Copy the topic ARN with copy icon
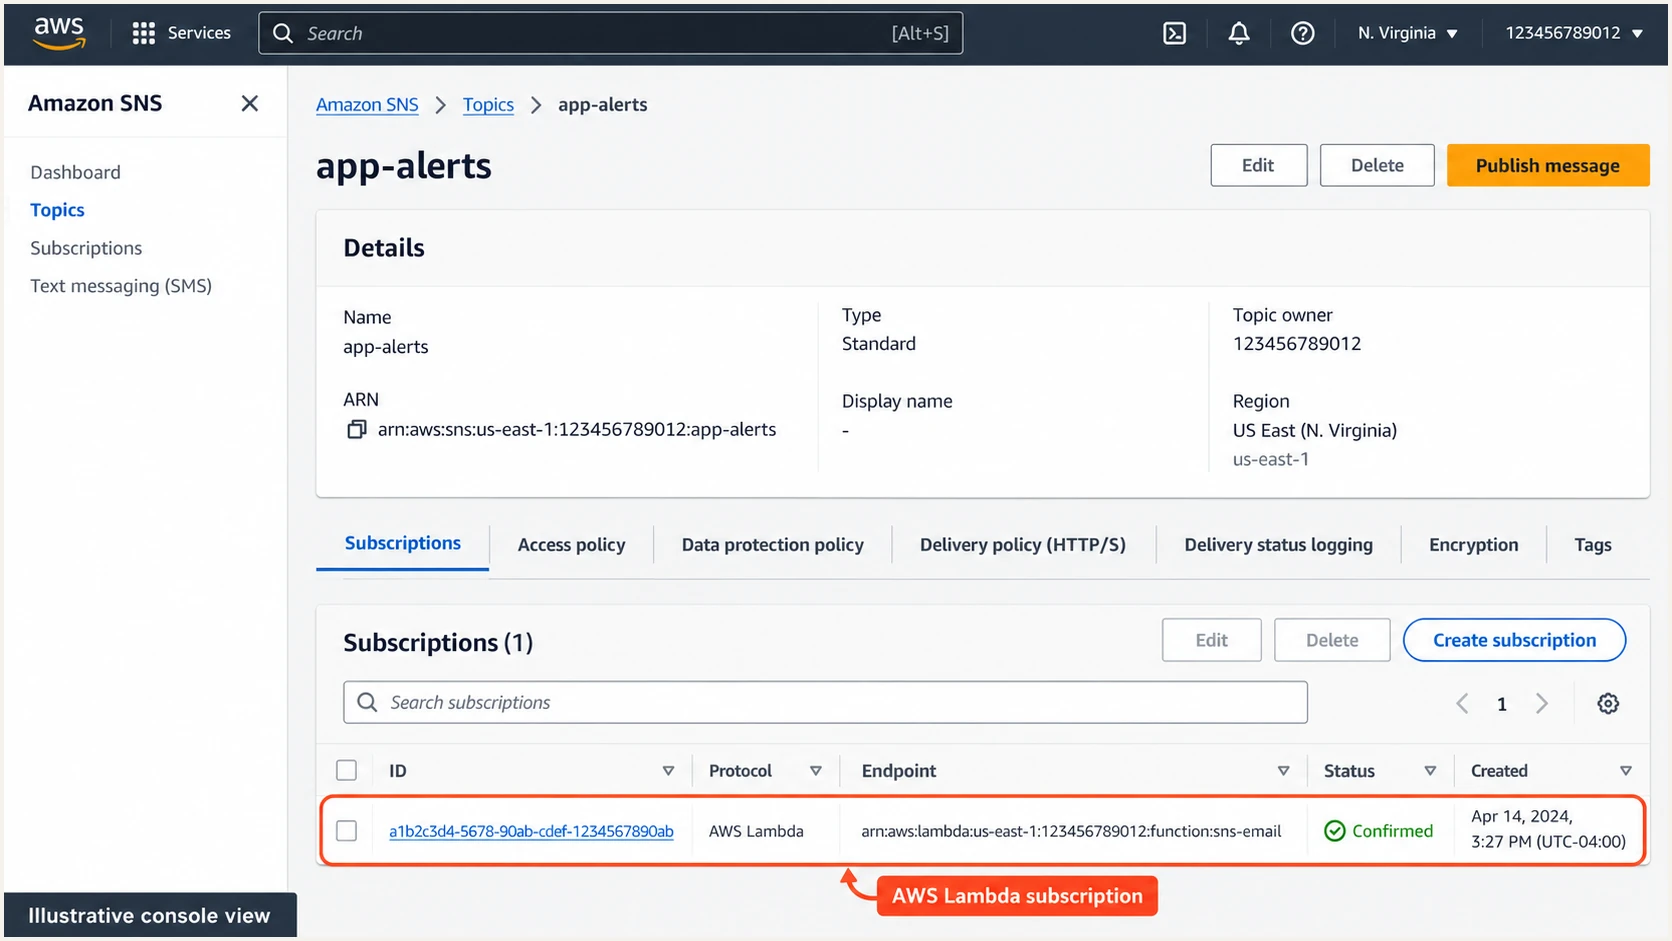The width and height of the screenshot is (1672, 941). 356,429
